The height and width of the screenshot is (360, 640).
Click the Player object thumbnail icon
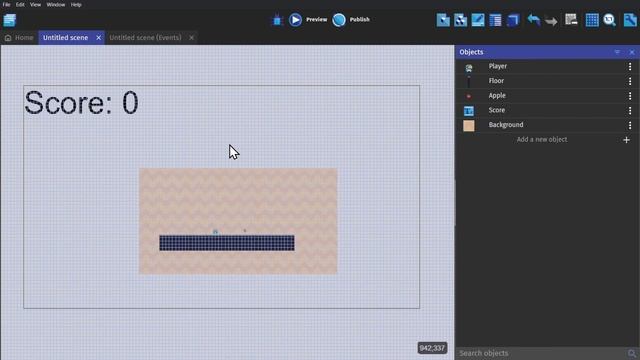click(469, 68)
